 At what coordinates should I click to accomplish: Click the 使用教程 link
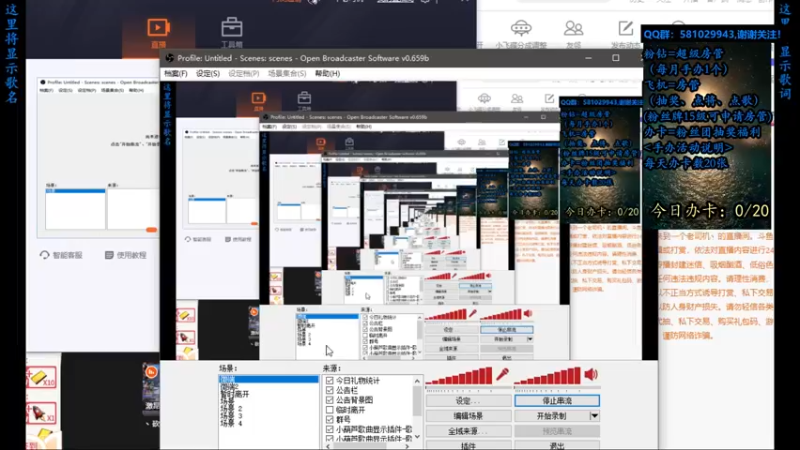click(126, 255)
